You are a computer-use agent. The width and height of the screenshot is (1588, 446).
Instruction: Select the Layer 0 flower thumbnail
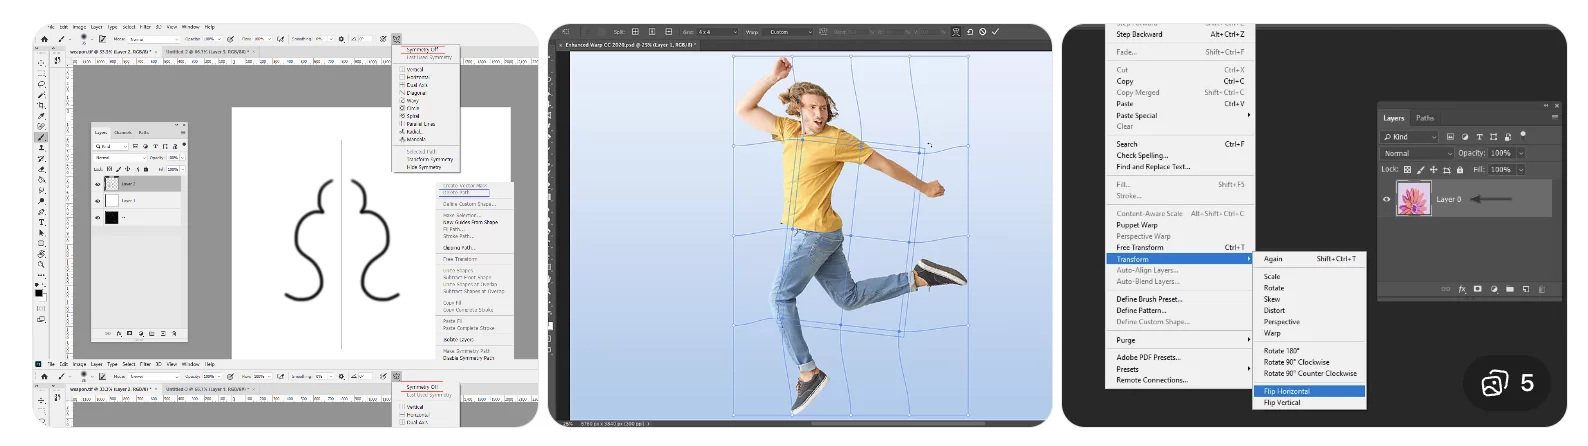(x=1413, y=200)
